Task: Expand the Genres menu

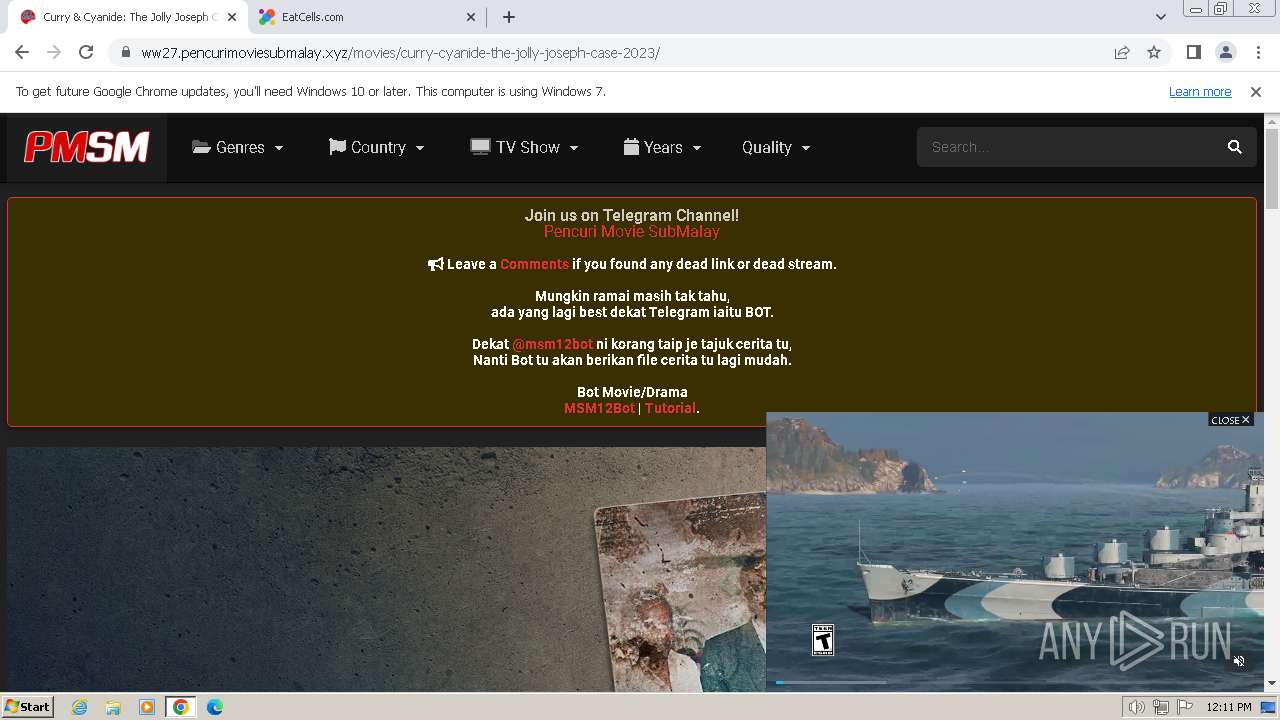Action: point(238,147)
